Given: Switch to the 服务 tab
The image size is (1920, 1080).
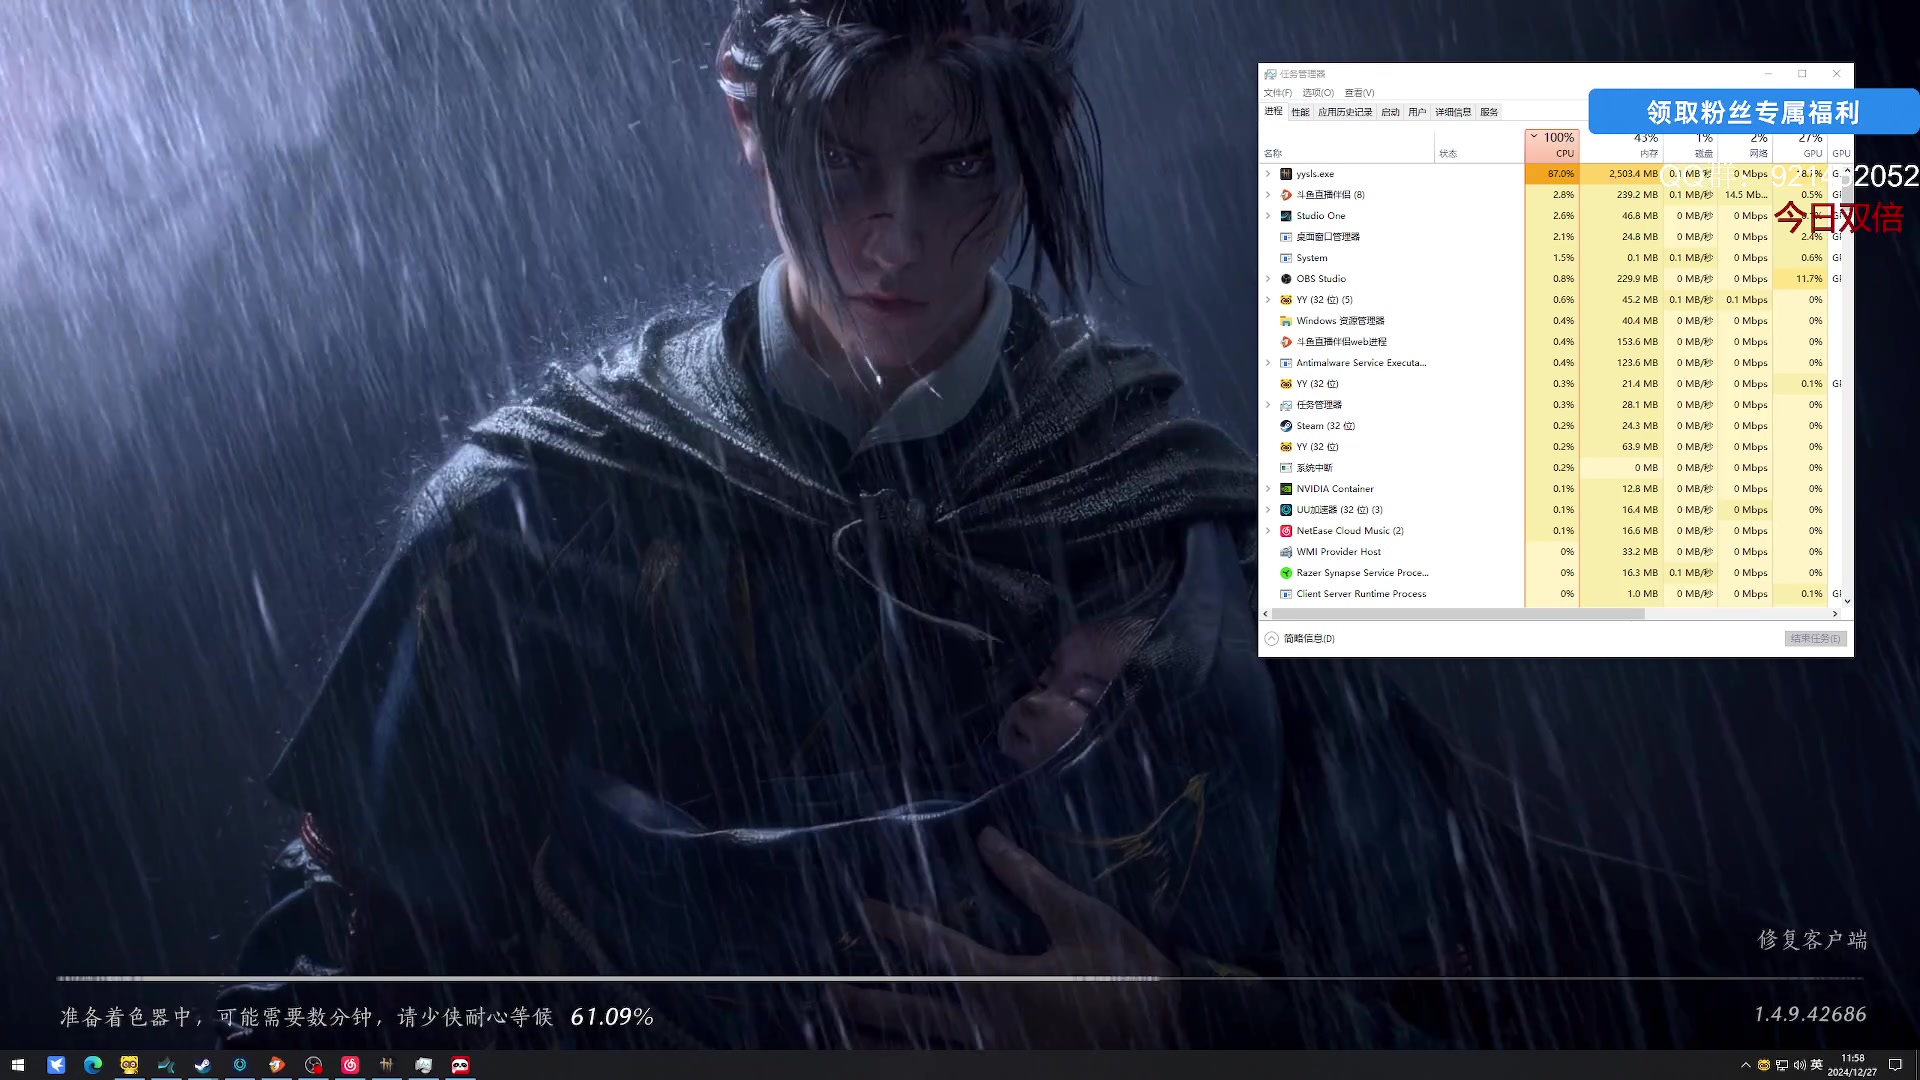Looking at the screenshot, I should coord(1489,112).
